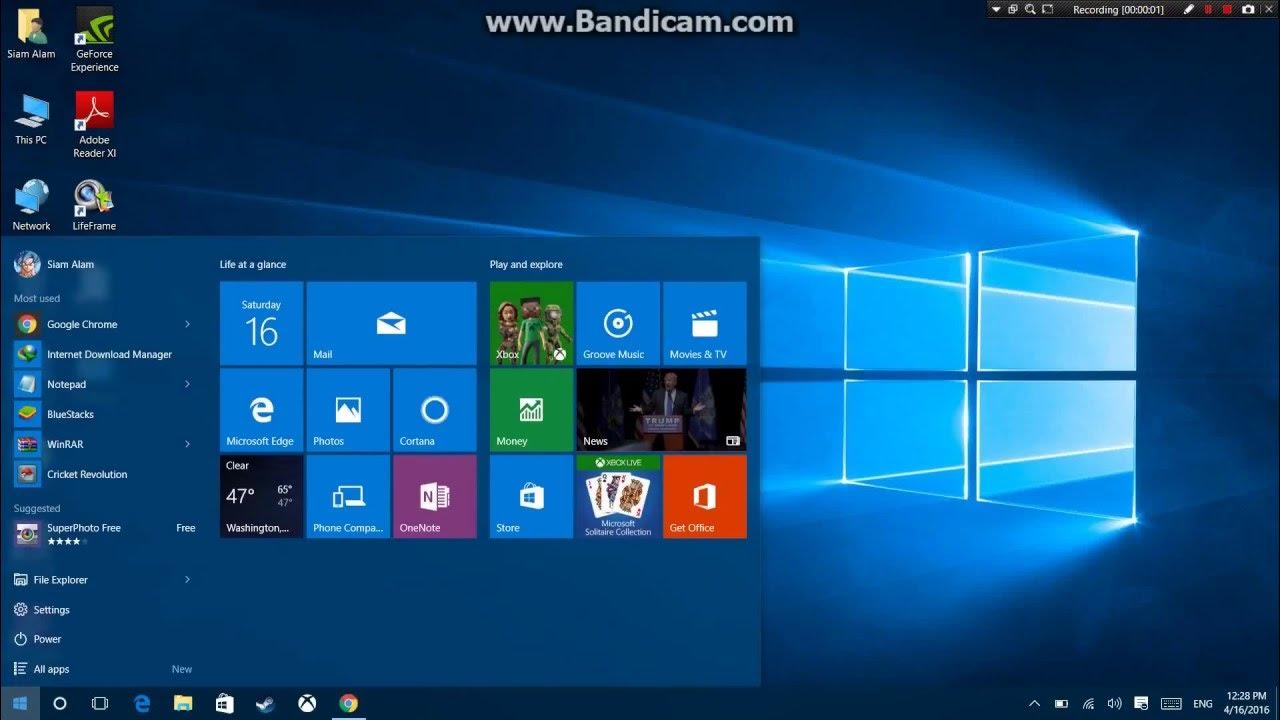Image resolution: width=1280 pixels, height=720 pixels.
Task: Open Chrome from the taskbar
Action: tap(348, 703)
